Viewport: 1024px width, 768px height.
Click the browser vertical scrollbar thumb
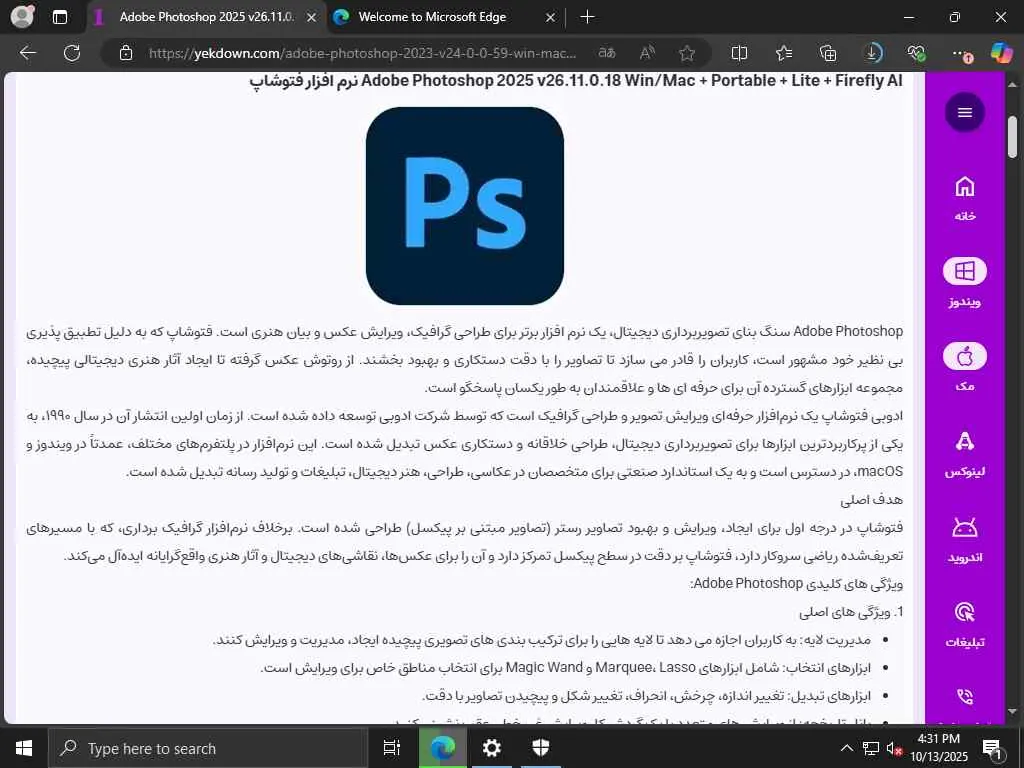pyautogui.click(x=1012, y=137)
